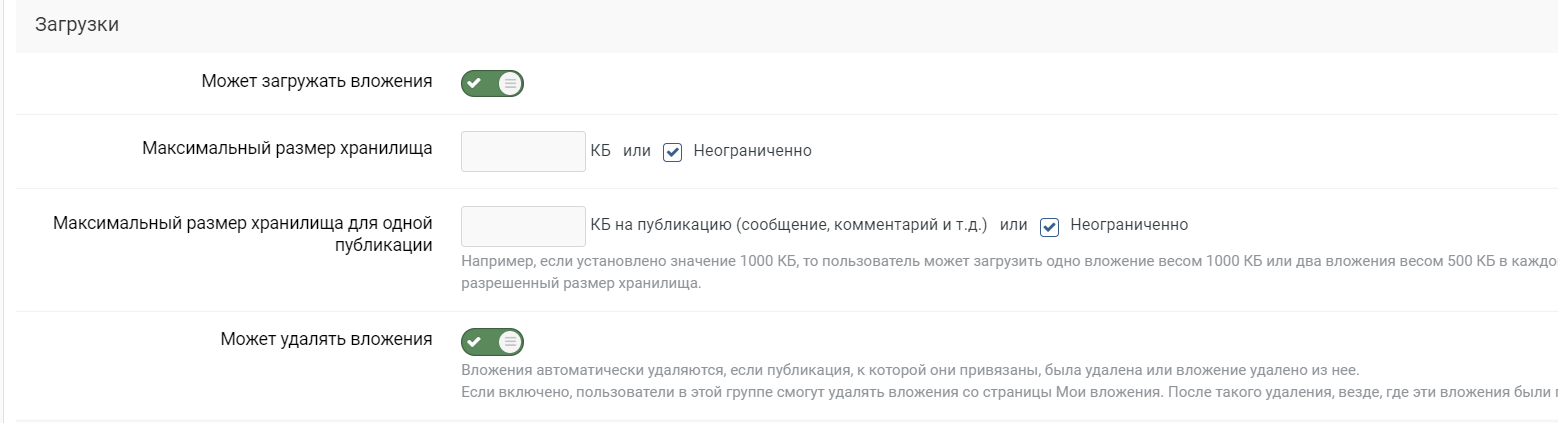The width and height of the screenshot is (1558, 423).
Task: Click the grip handle on delete attachments toggle
Action: pyautogui.click(x=510, y=342)
